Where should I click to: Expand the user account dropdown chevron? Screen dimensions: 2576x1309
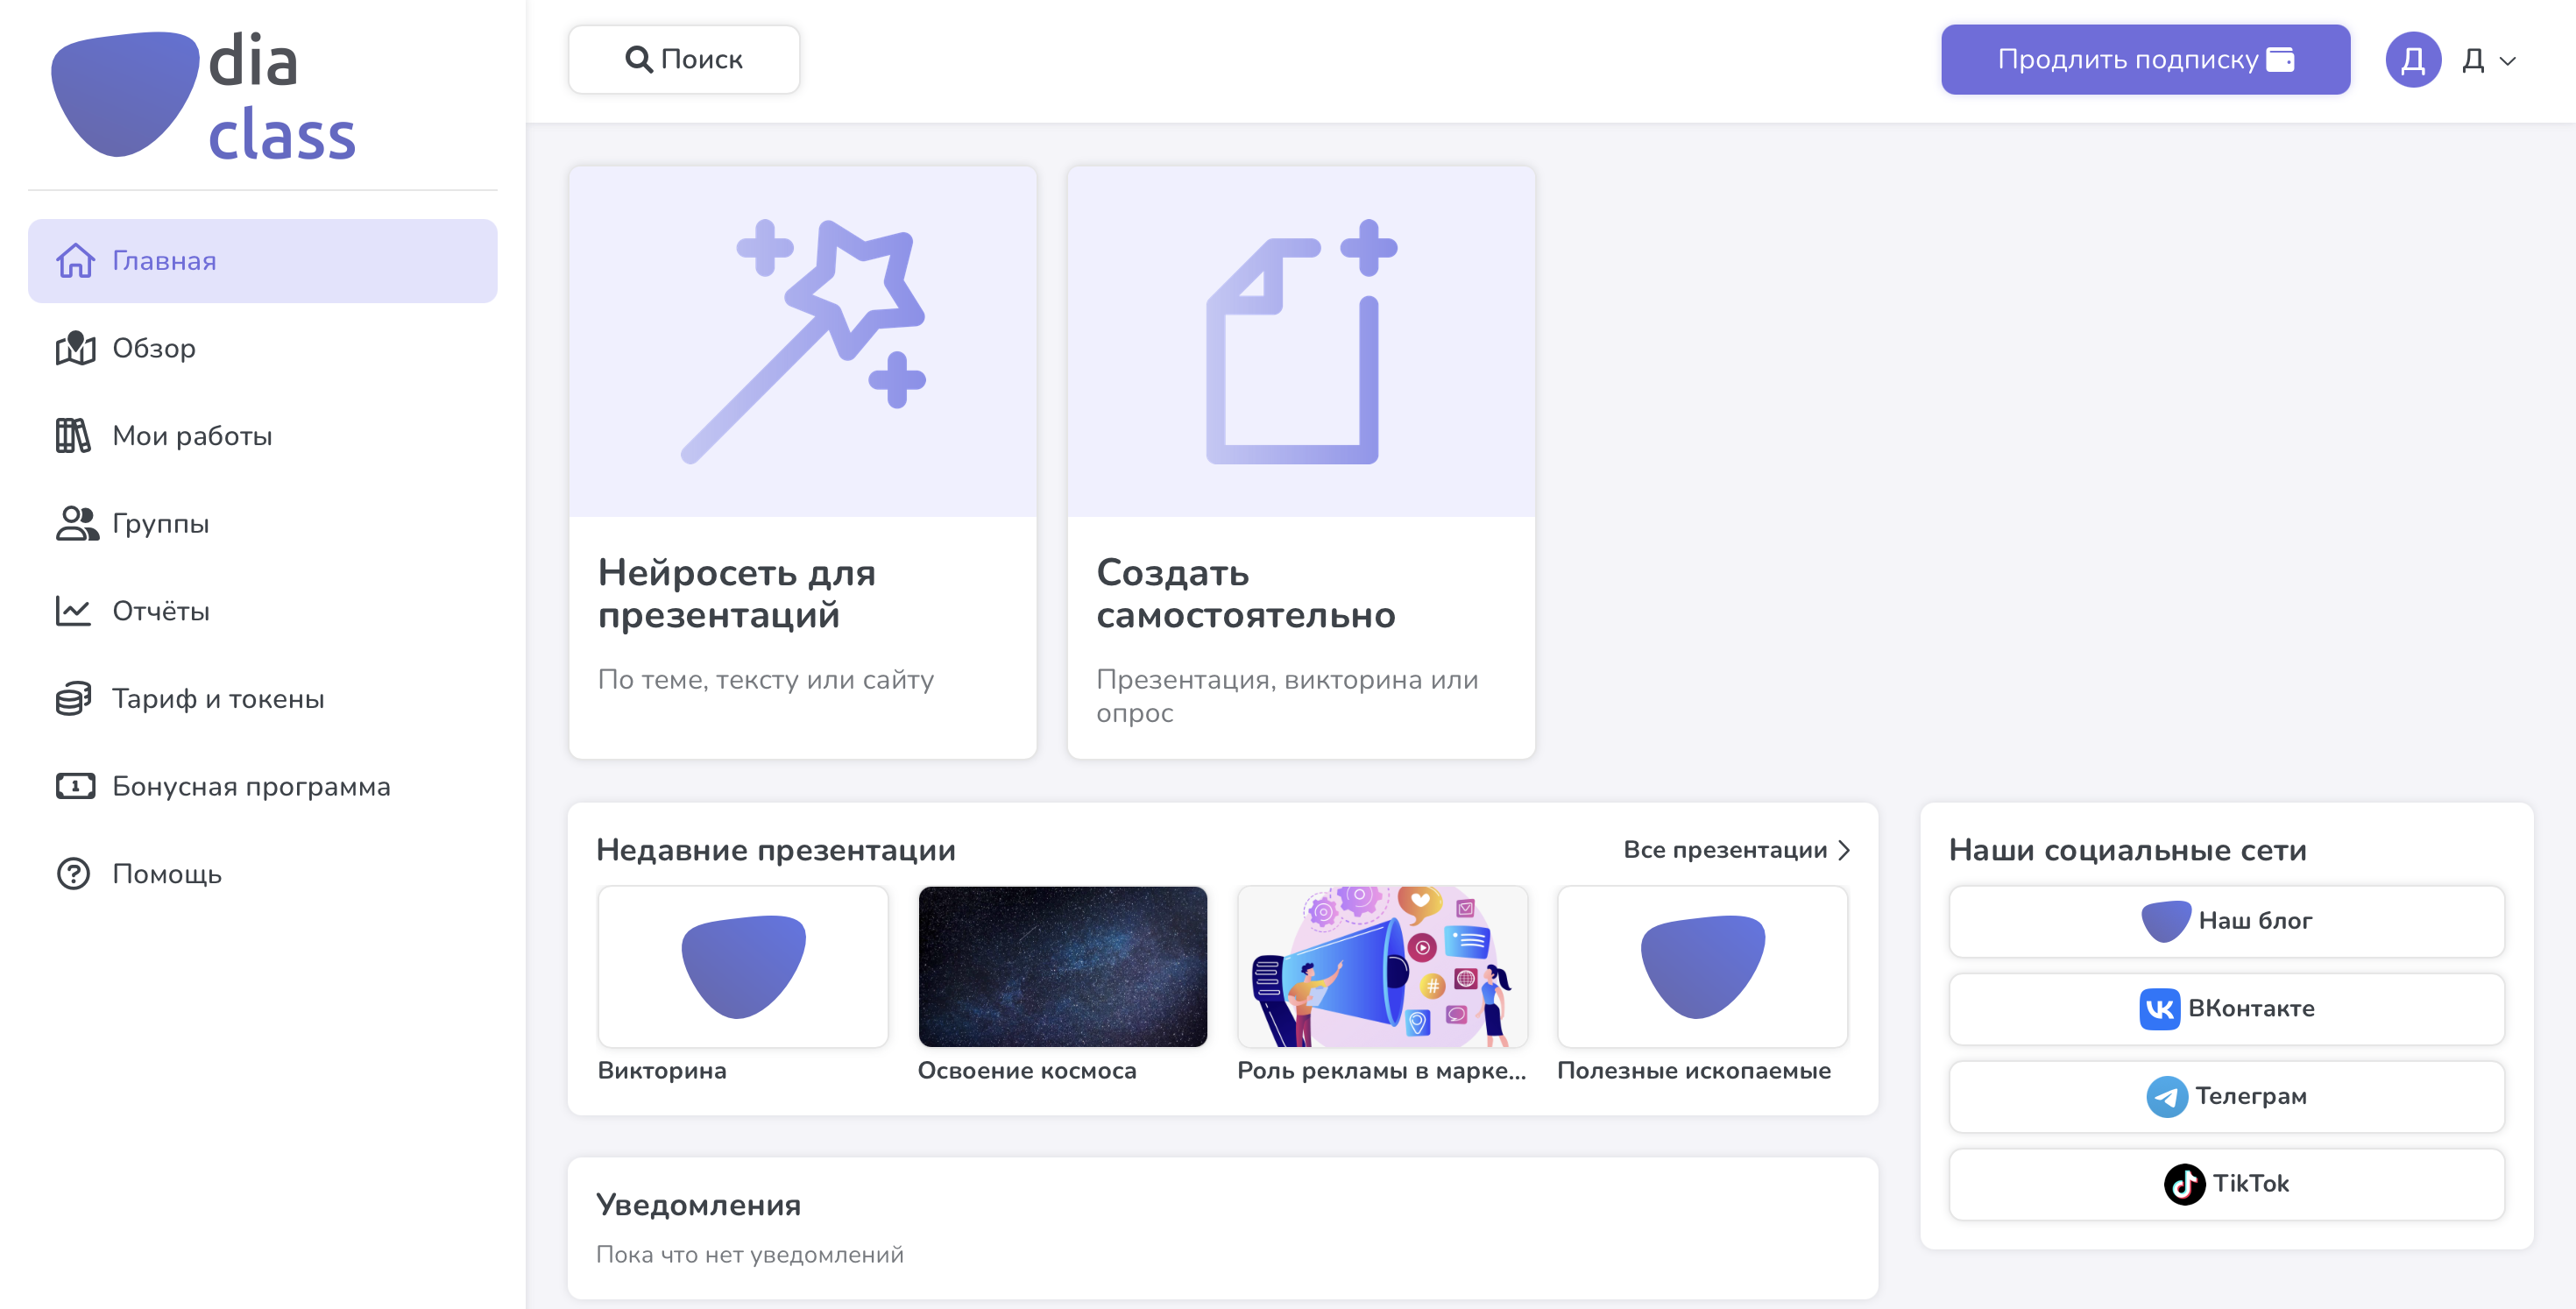click(x=2508, y=61)
